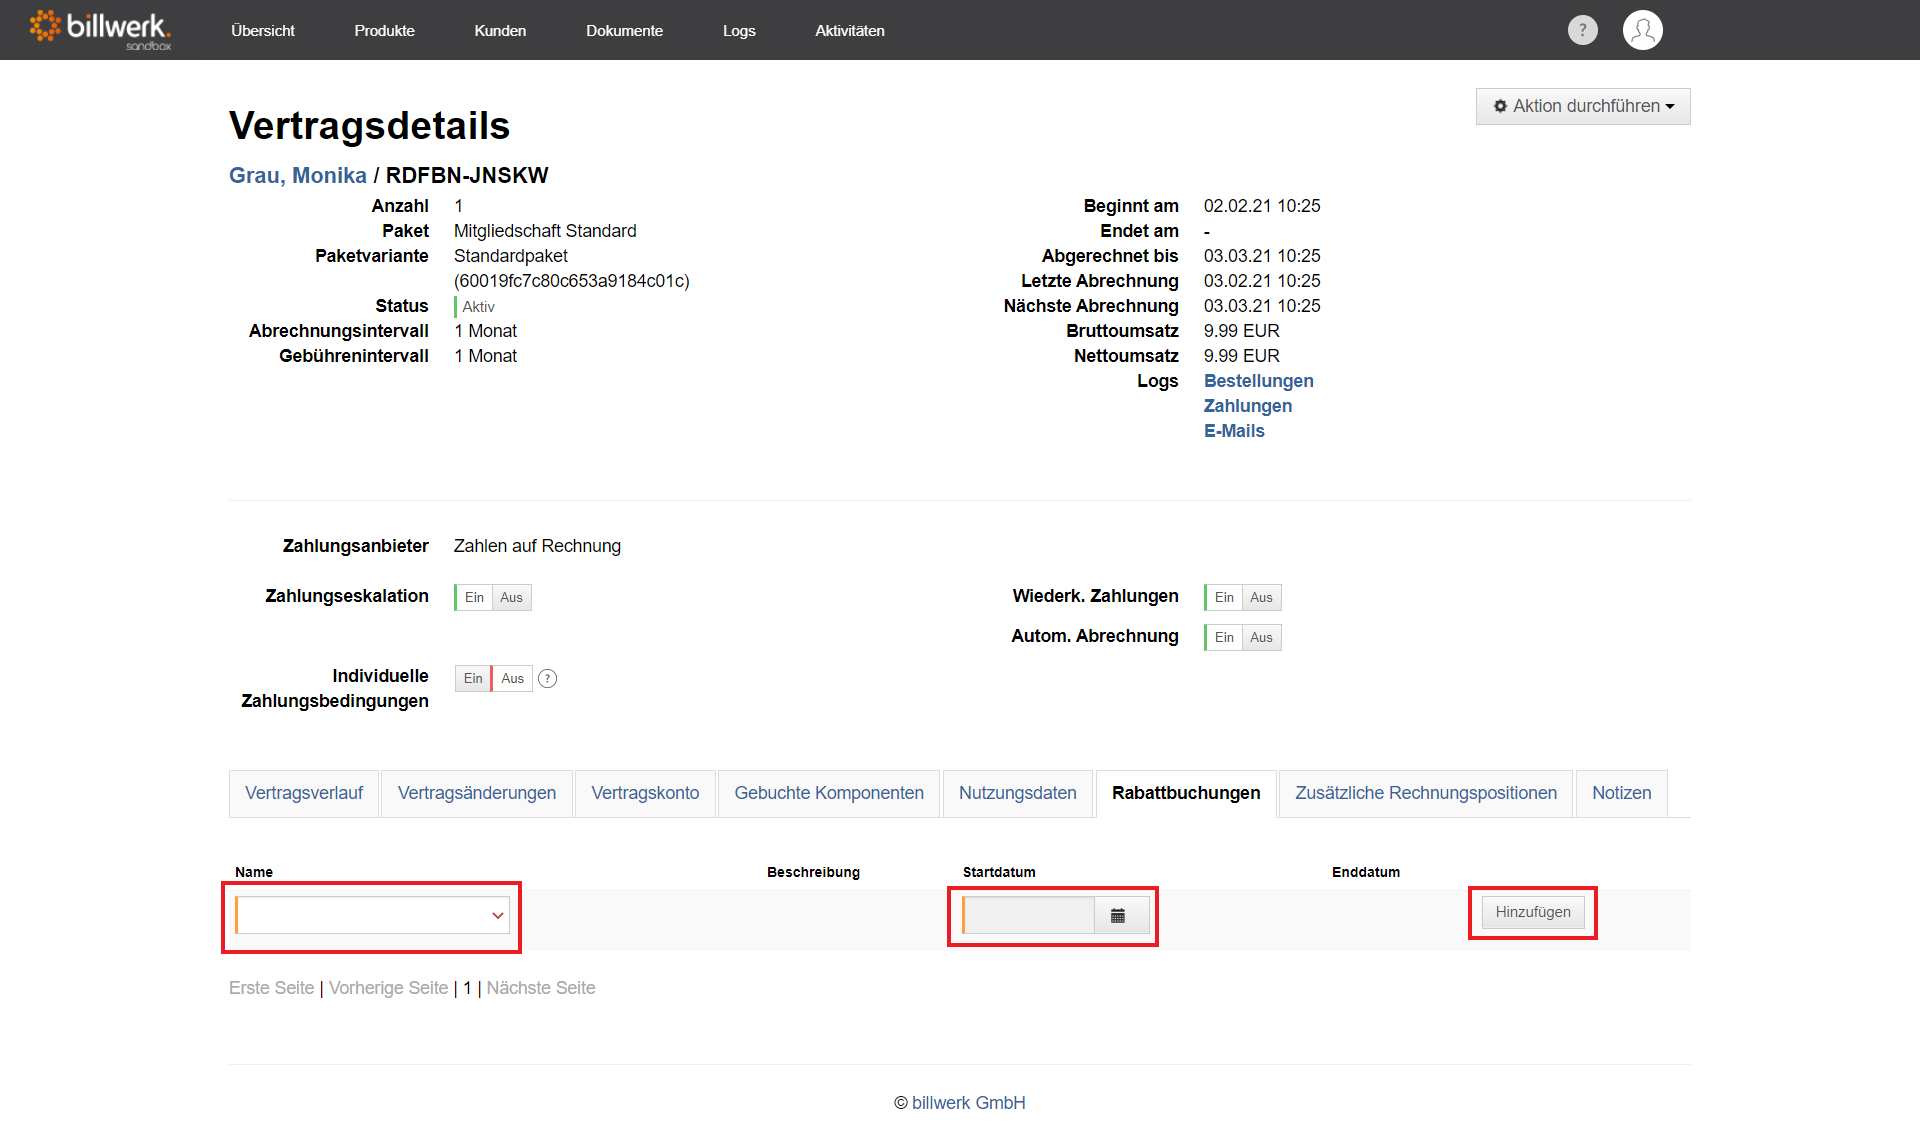Go to Nächste Seite
This screenshot has width=1920, height=1128.
pyautogui.click(x=541, y=988)
